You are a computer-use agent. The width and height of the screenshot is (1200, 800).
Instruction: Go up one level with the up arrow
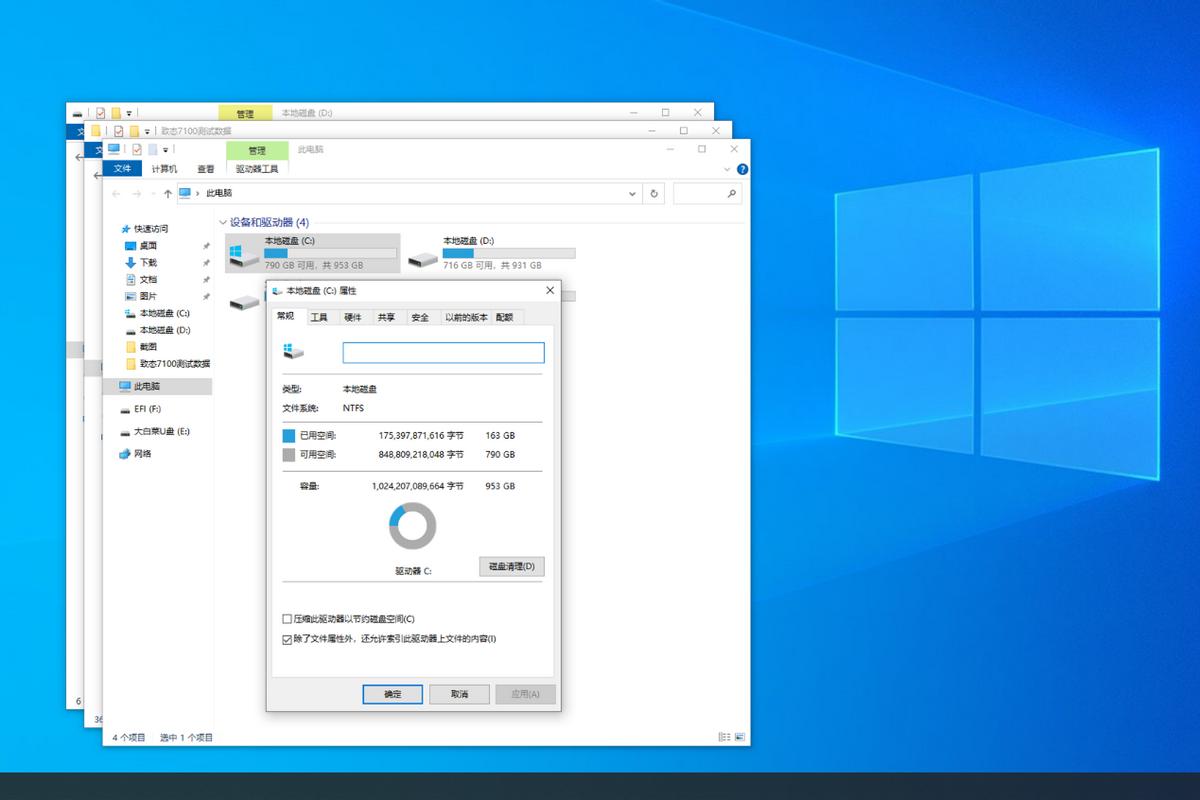point(167,193)
